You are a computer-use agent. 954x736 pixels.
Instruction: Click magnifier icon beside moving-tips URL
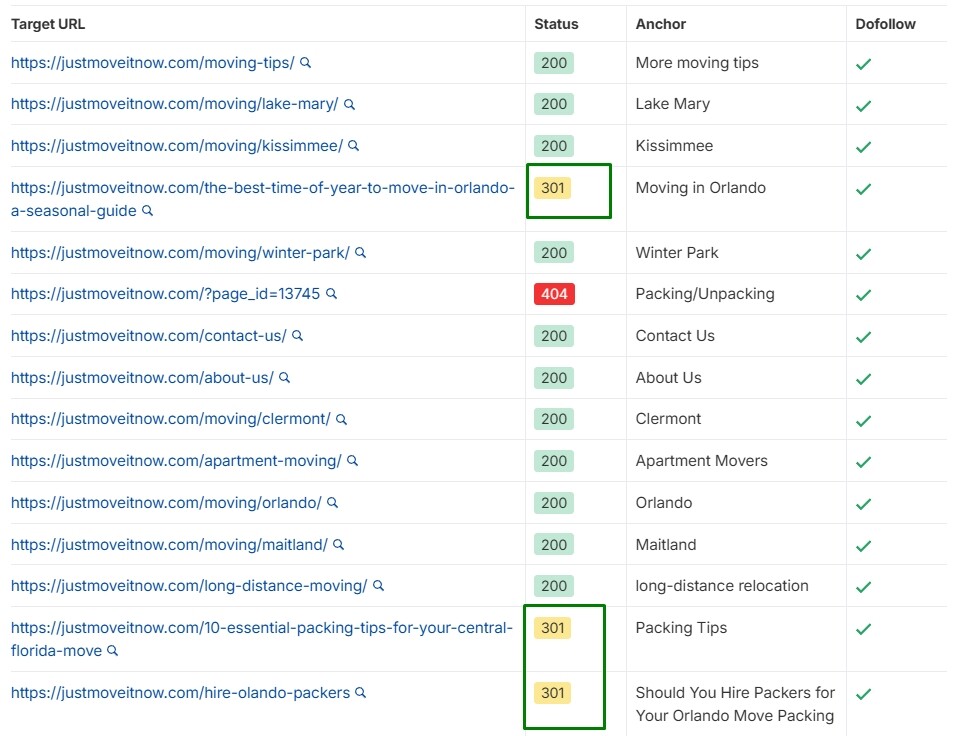[306, 62]
